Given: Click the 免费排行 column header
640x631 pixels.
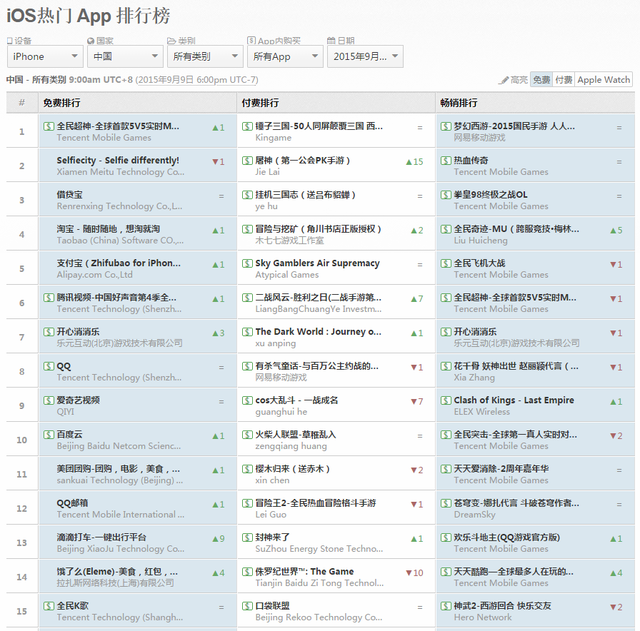Looking at the screenshot, I should coord(62,103).
